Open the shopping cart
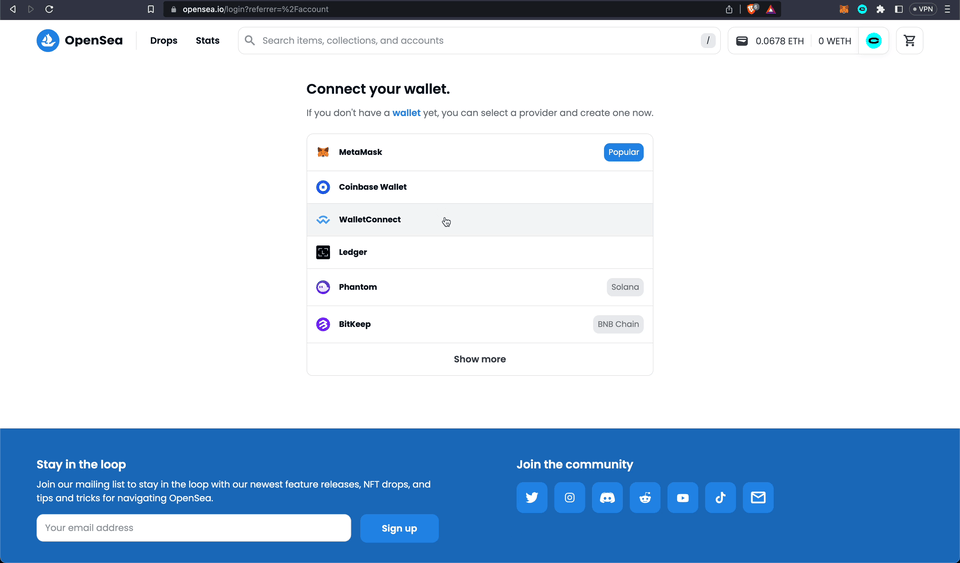 coord(910,40)
